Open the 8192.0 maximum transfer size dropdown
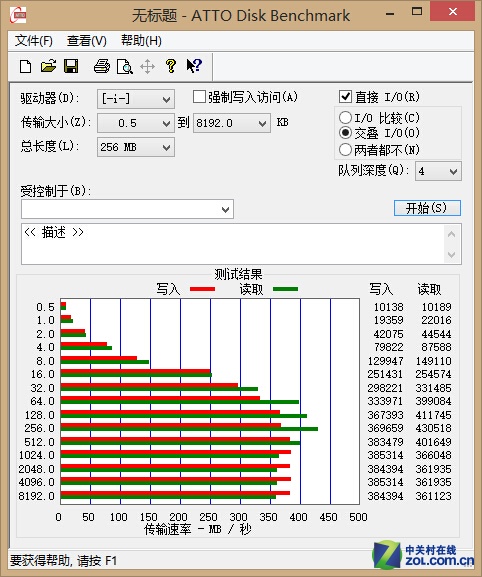The width and height of the screenshot is (482, 577). tap(232, 123)
